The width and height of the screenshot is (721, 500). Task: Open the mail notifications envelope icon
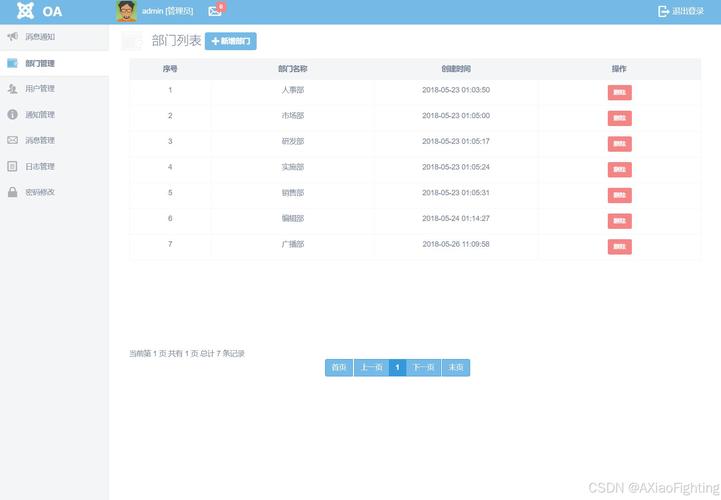click(214, 11)
